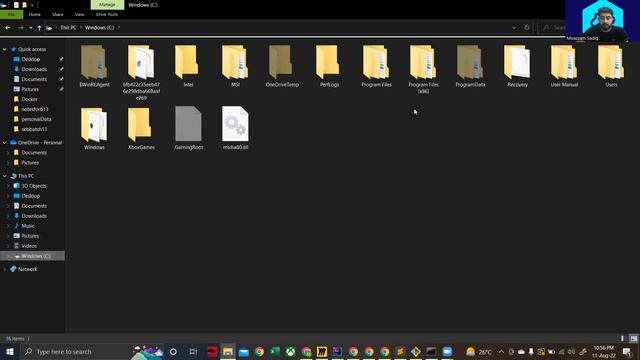The image size is (640, 360).
Task: Open the weather widget showing 26°C
Action: pos(478,351)
